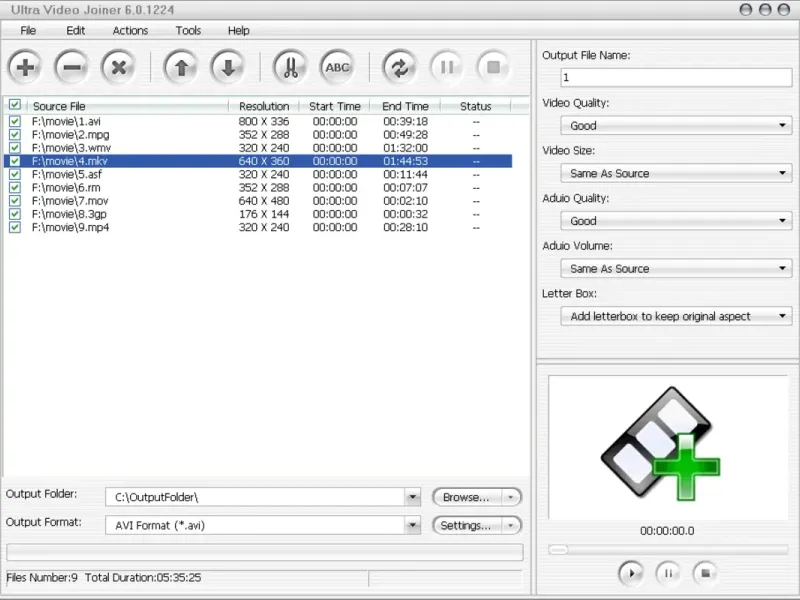Viewport: 800px width, 600px height.
Task: Open the Help menu
Action: (x=238, y=31)
